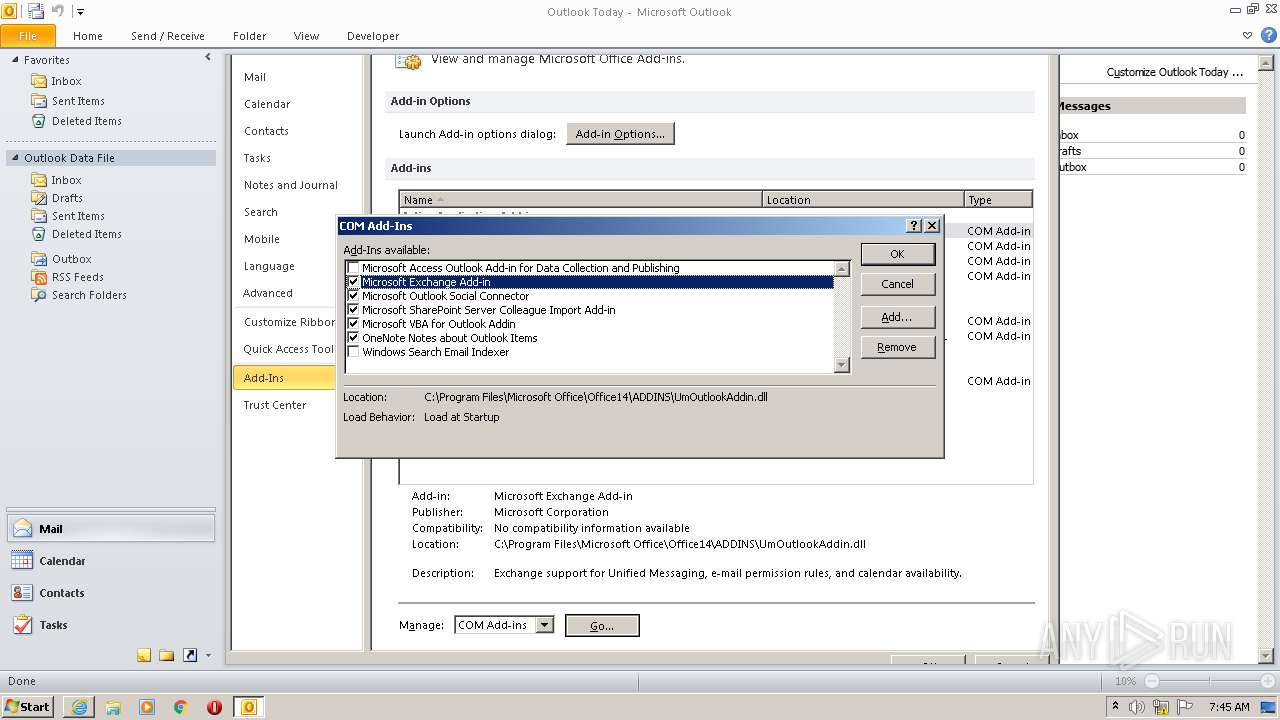Open Shortcuts icon in navigation bar
This screenshot has height=720, width=1280.
189,656
